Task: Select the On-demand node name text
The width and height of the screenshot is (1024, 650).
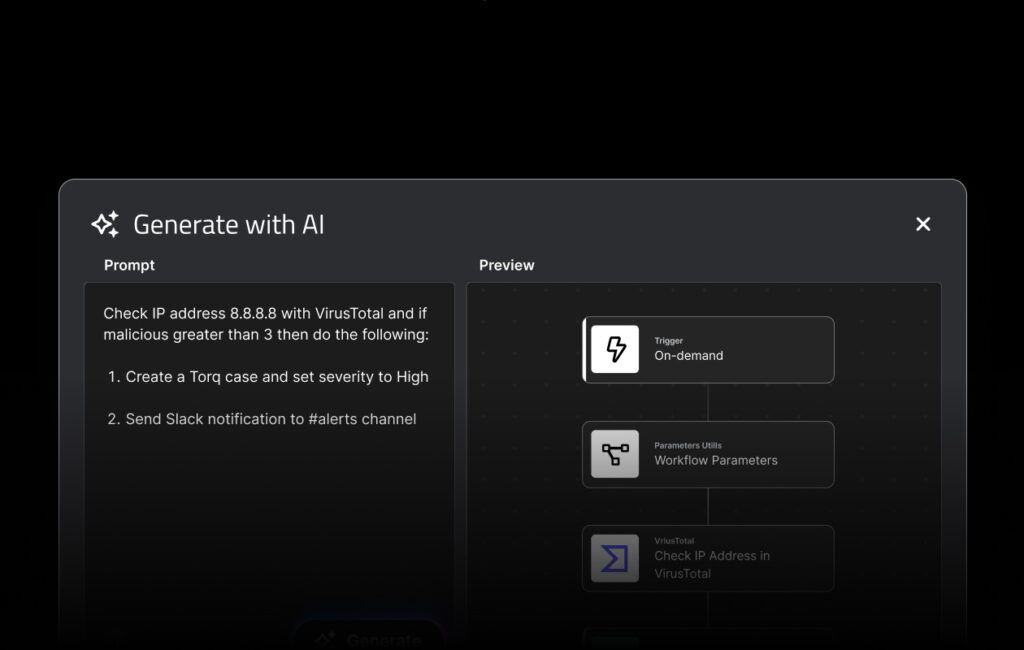Action: click(688, 356)
